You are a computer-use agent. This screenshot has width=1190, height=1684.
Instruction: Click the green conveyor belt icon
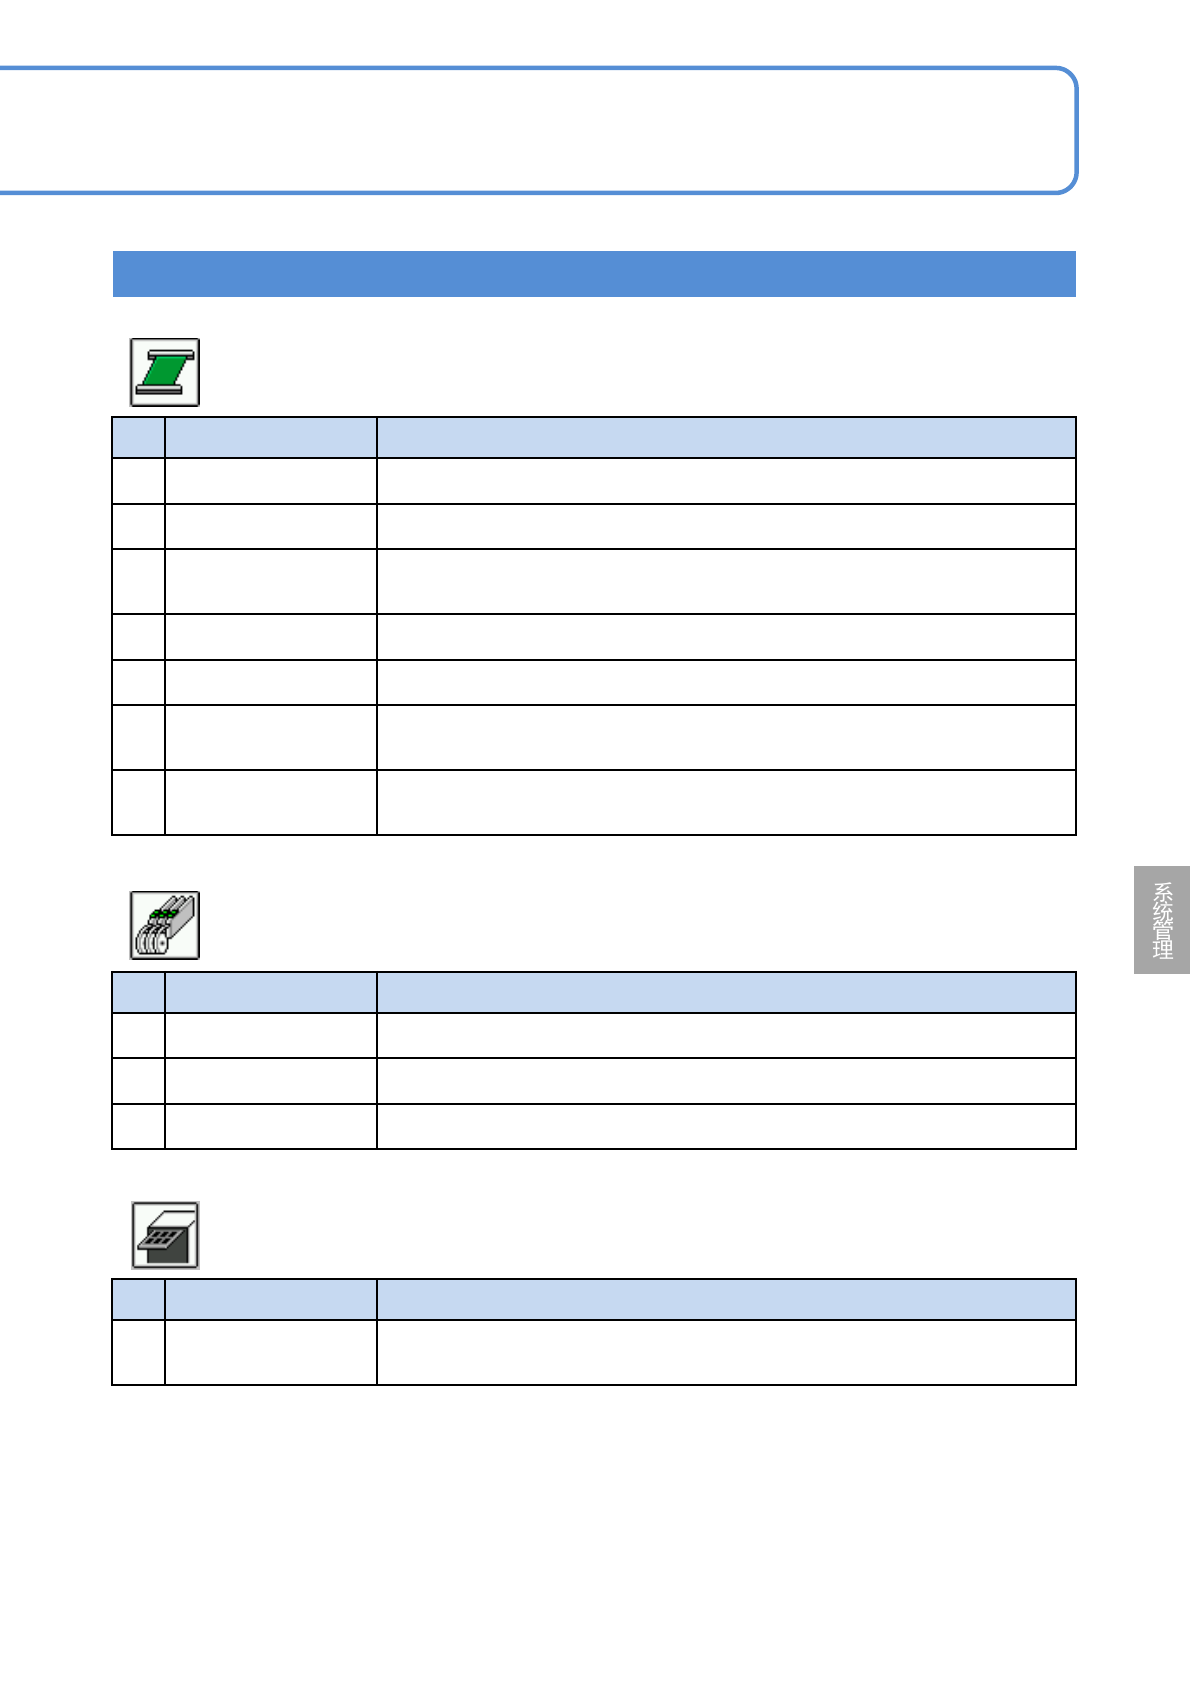tap(165, 372)
